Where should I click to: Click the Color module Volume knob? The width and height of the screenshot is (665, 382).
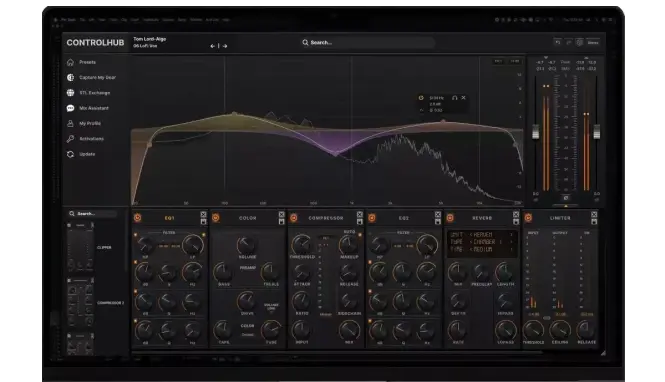coord(247,245)
